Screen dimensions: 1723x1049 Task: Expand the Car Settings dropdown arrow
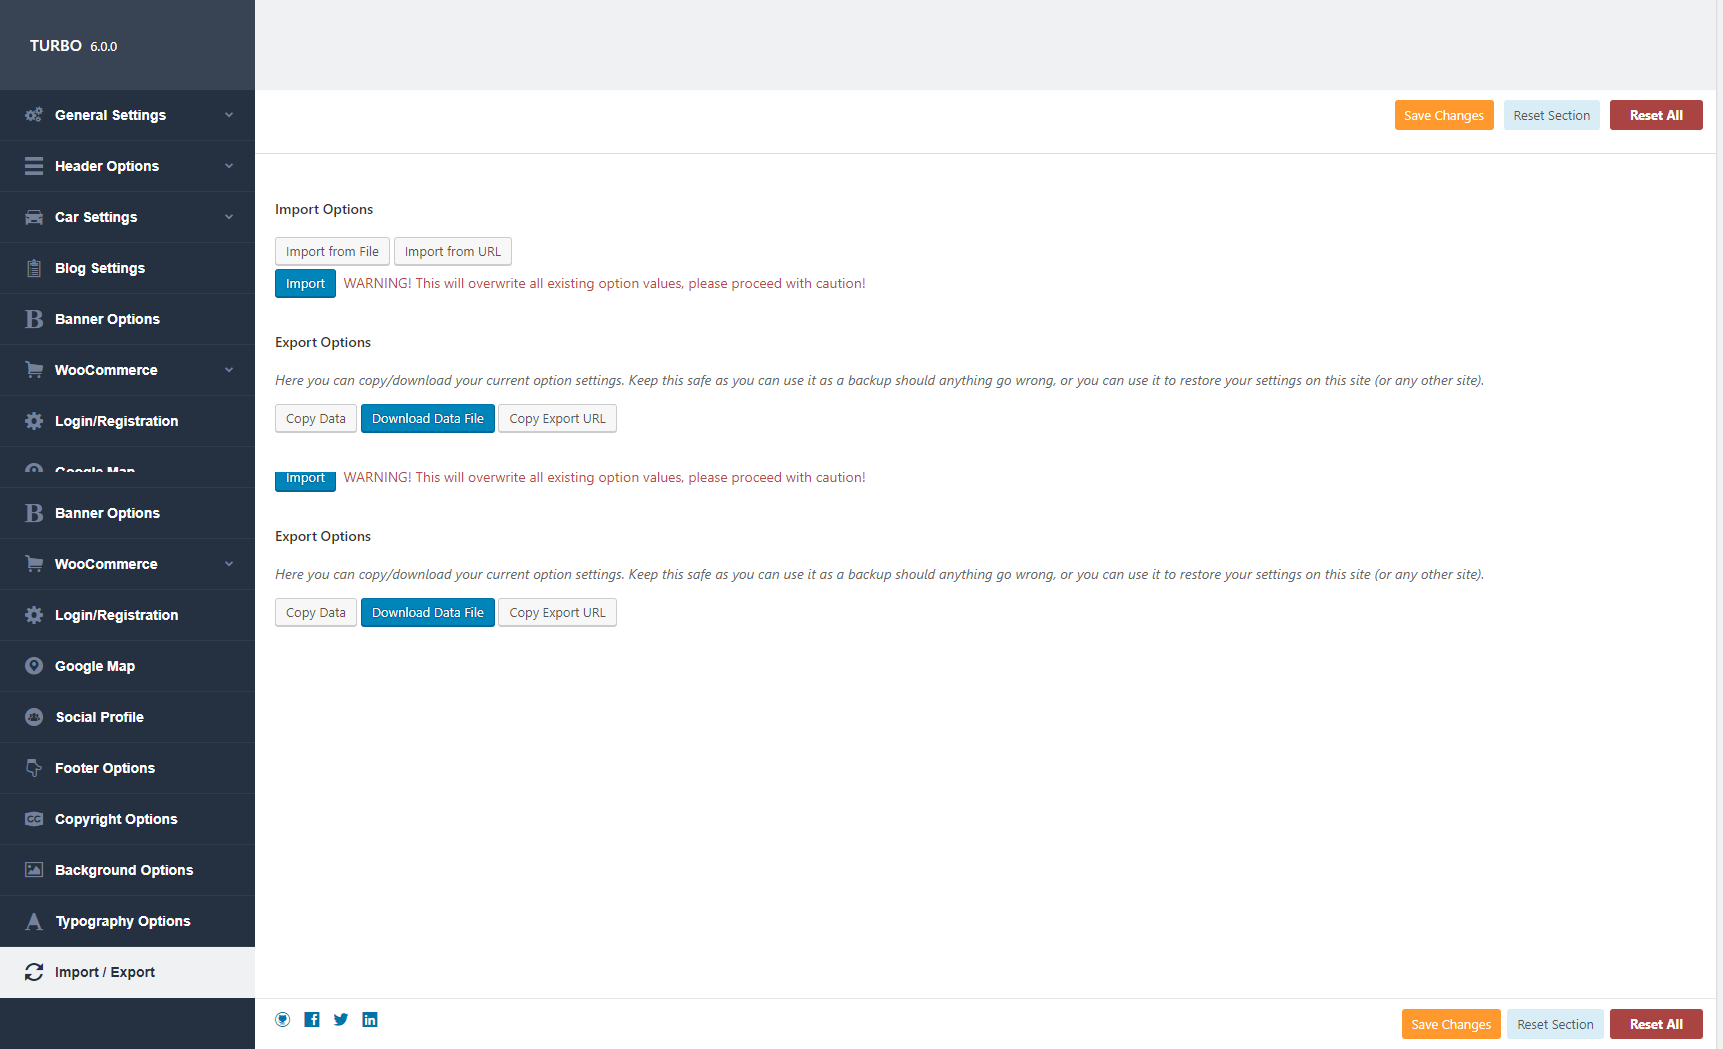[x=229, y=217]
